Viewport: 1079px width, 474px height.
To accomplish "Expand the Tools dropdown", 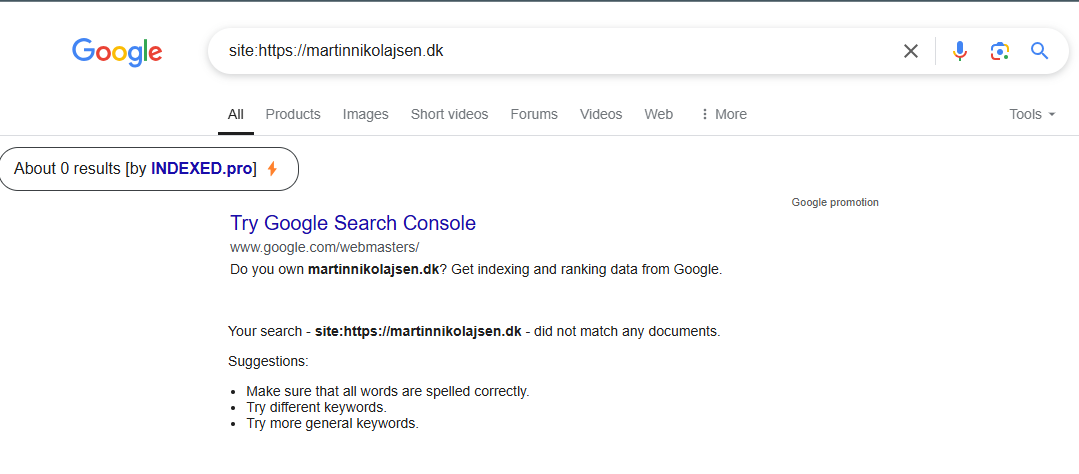I will click(1032, 114).
